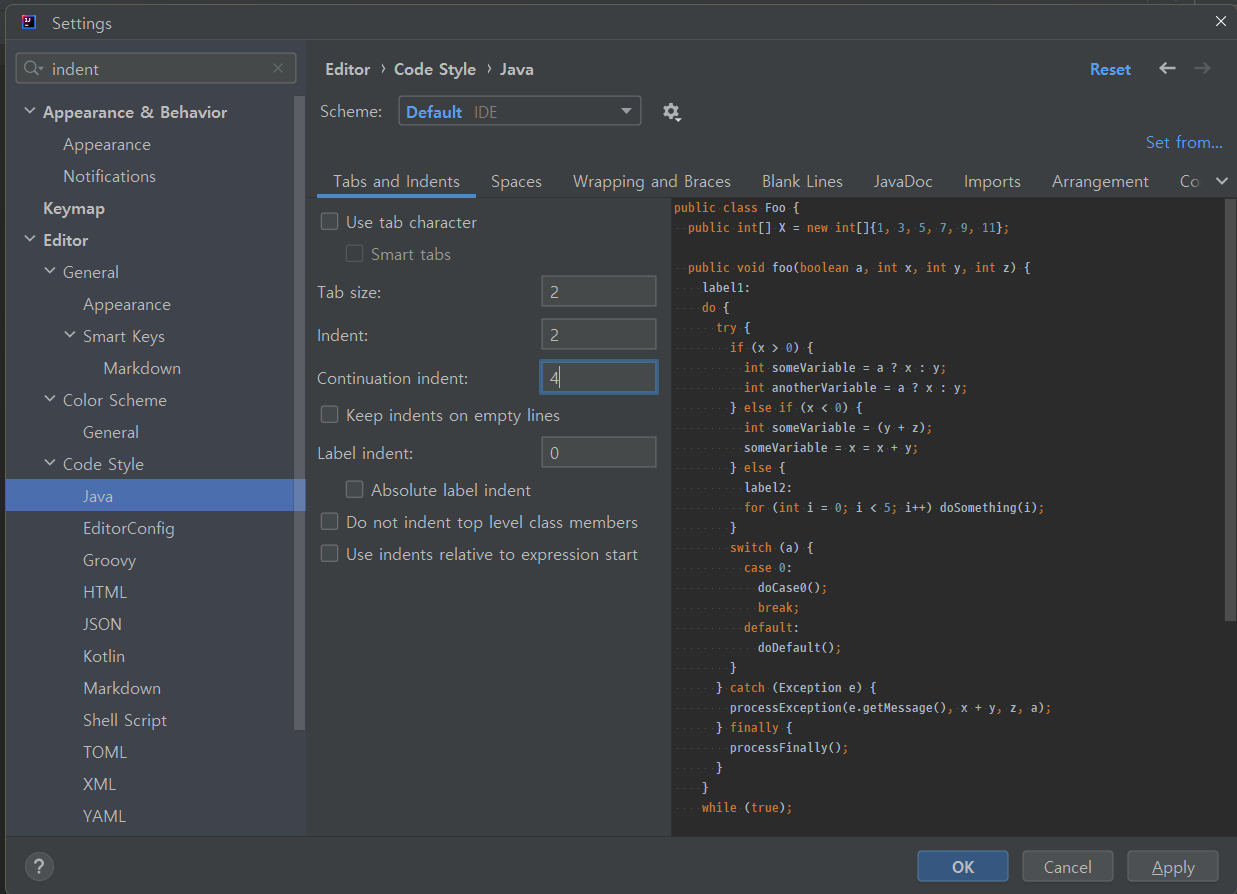This screenshot has width=1237, height=894.
Task: Collapse the Appearance & Behavior section
Action: (x=29, y=112)
